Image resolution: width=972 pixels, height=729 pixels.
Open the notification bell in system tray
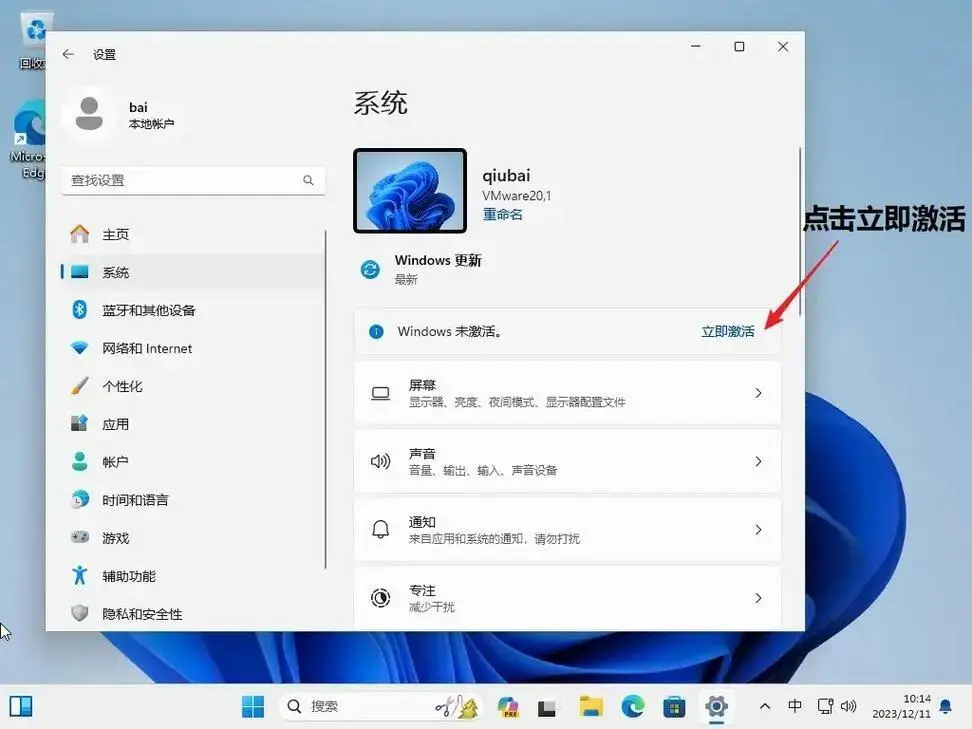click(943, 707)
